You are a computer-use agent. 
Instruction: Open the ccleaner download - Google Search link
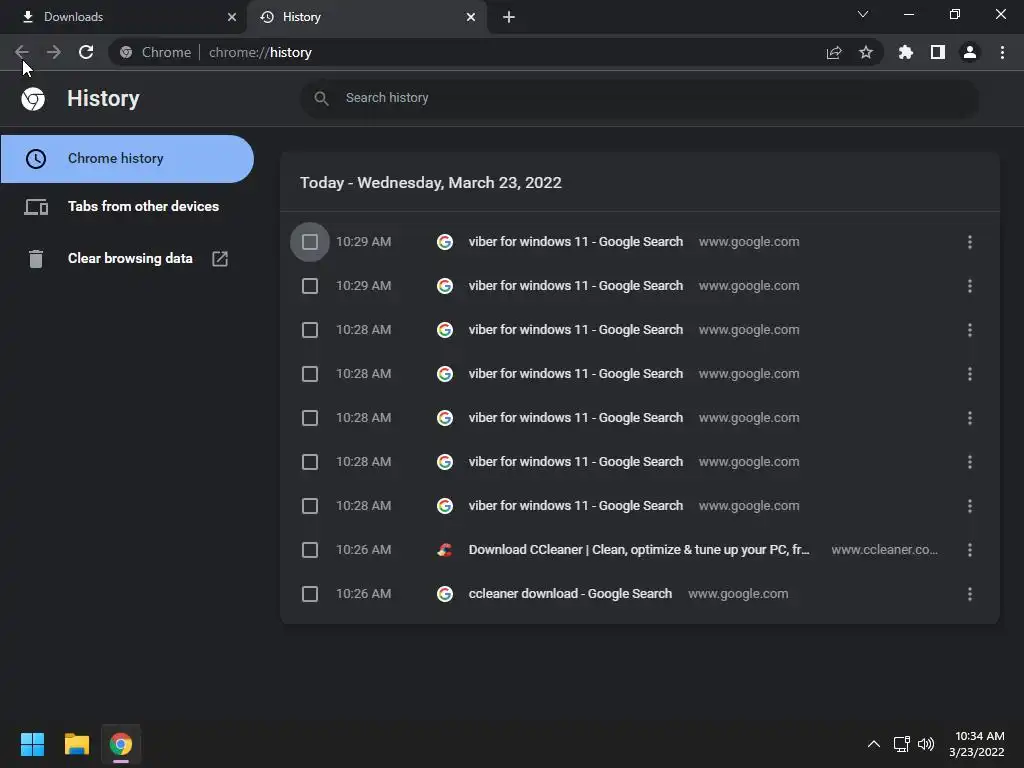pos(570,594)
